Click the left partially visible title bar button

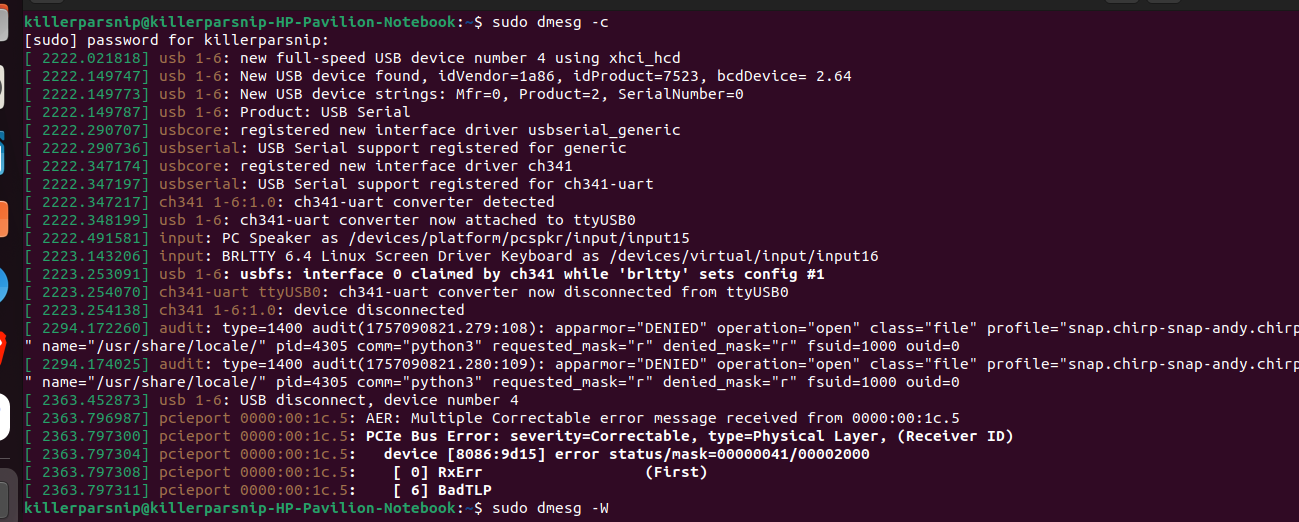(1121, 3)
